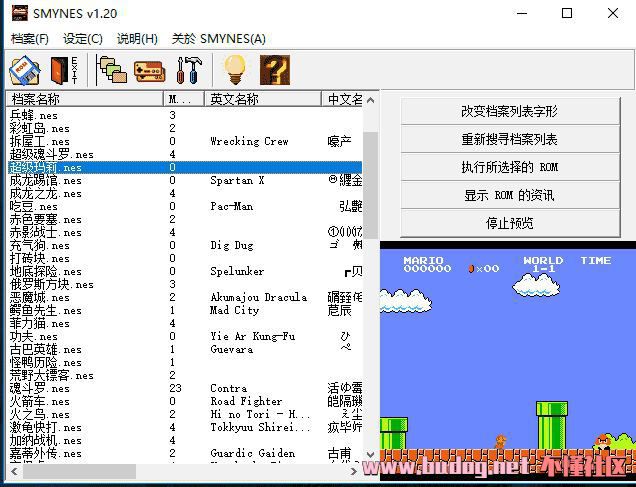The height and width of the screenshot is (487, 636).
Task: Select 火之鸟.nes in the file list
Action: (x=40, y=414)
